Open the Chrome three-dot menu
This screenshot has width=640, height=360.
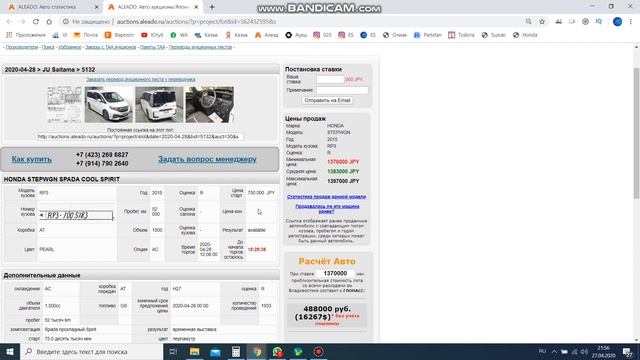pos(631,22)
